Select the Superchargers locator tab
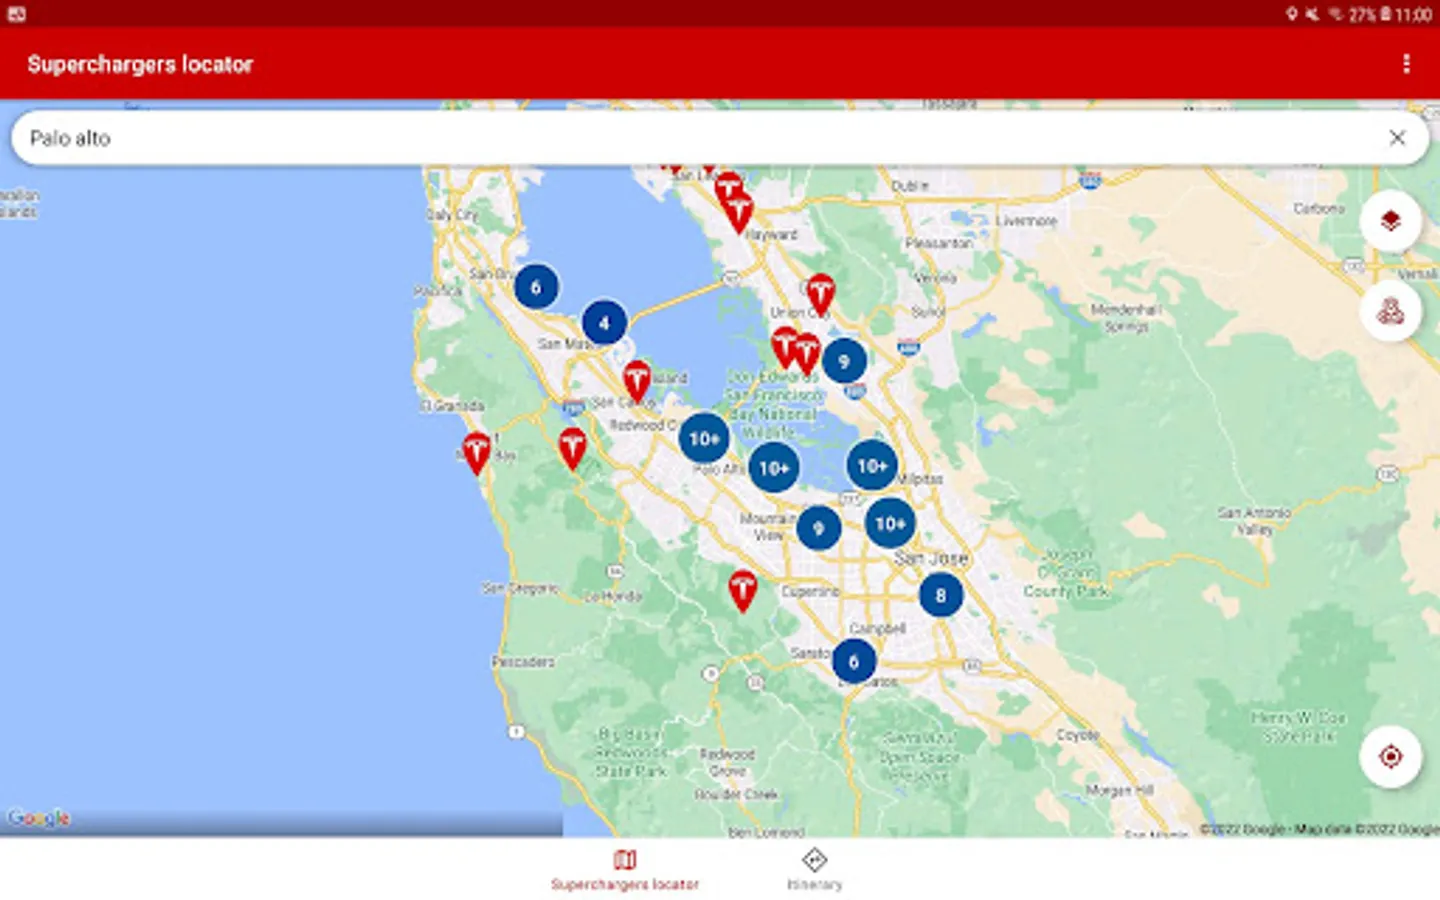 (625, 869)
